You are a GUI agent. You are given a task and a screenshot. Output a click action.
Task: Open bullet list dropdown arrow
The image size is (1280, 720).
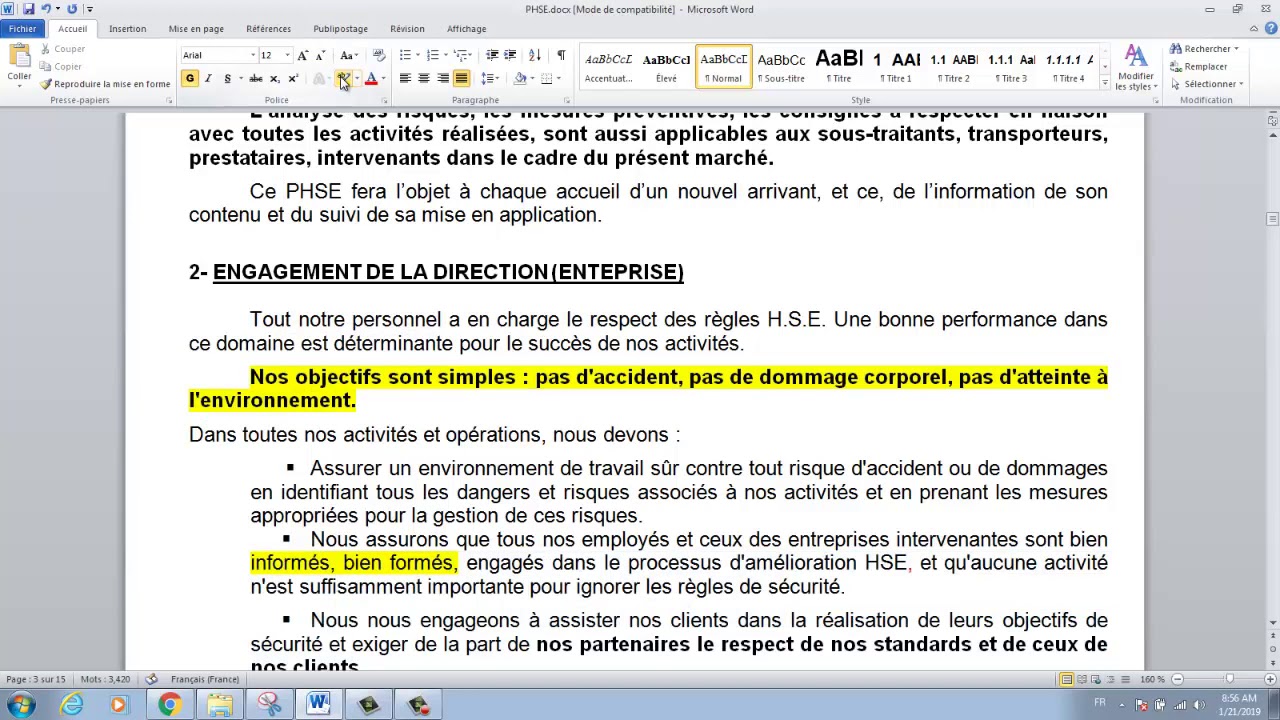(x=417, y=55)
